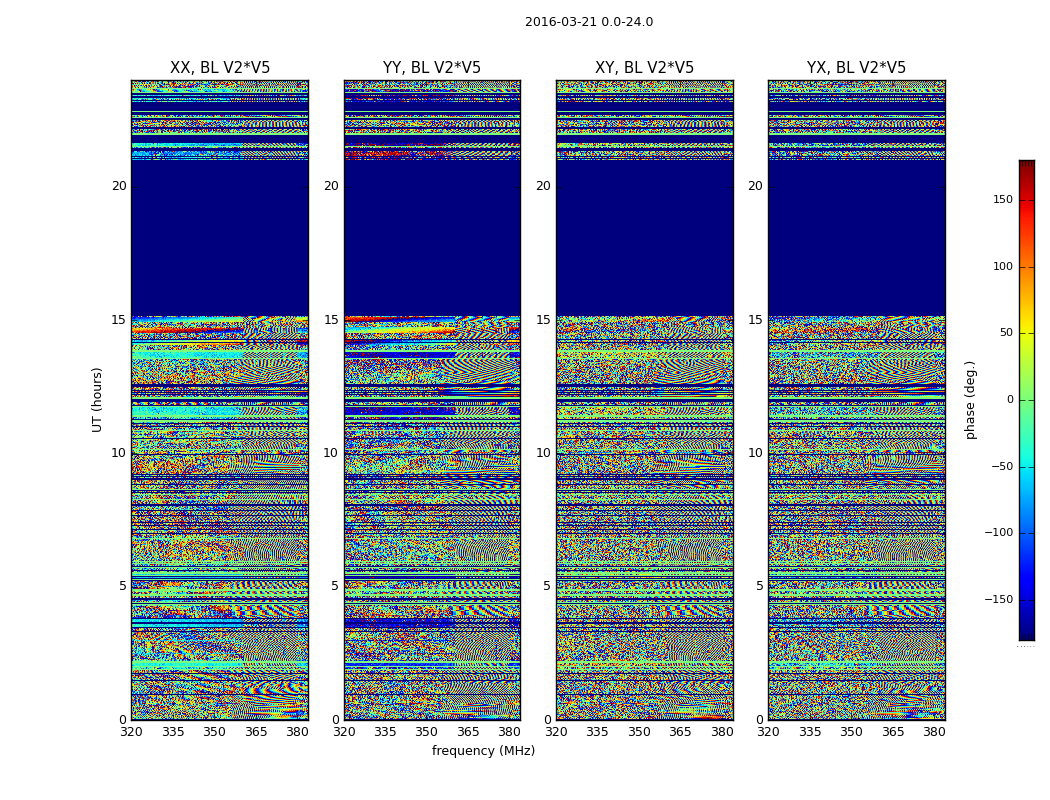Click the '10' hour tick of the YX plot

755,453
